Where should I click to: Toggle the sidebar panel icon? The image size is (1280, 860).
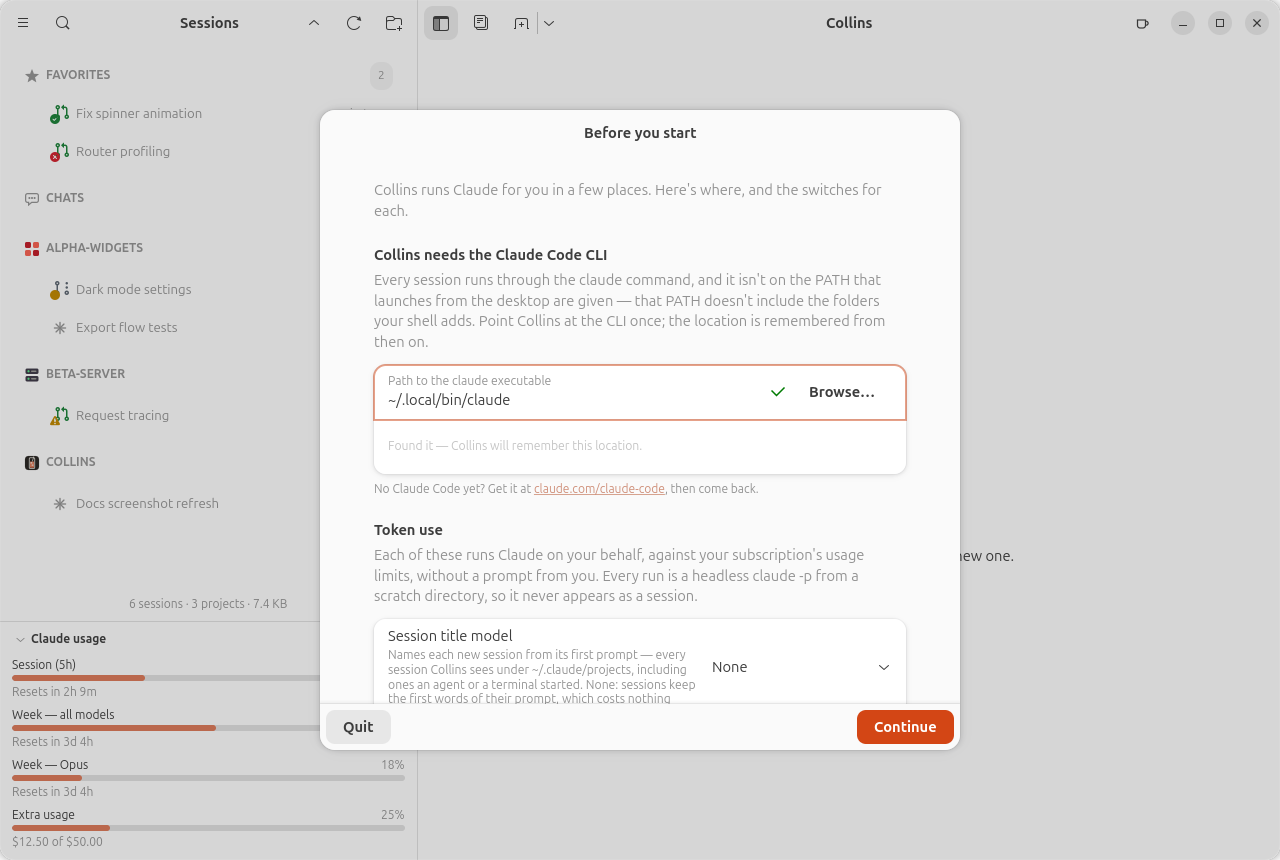click(441, 23)
